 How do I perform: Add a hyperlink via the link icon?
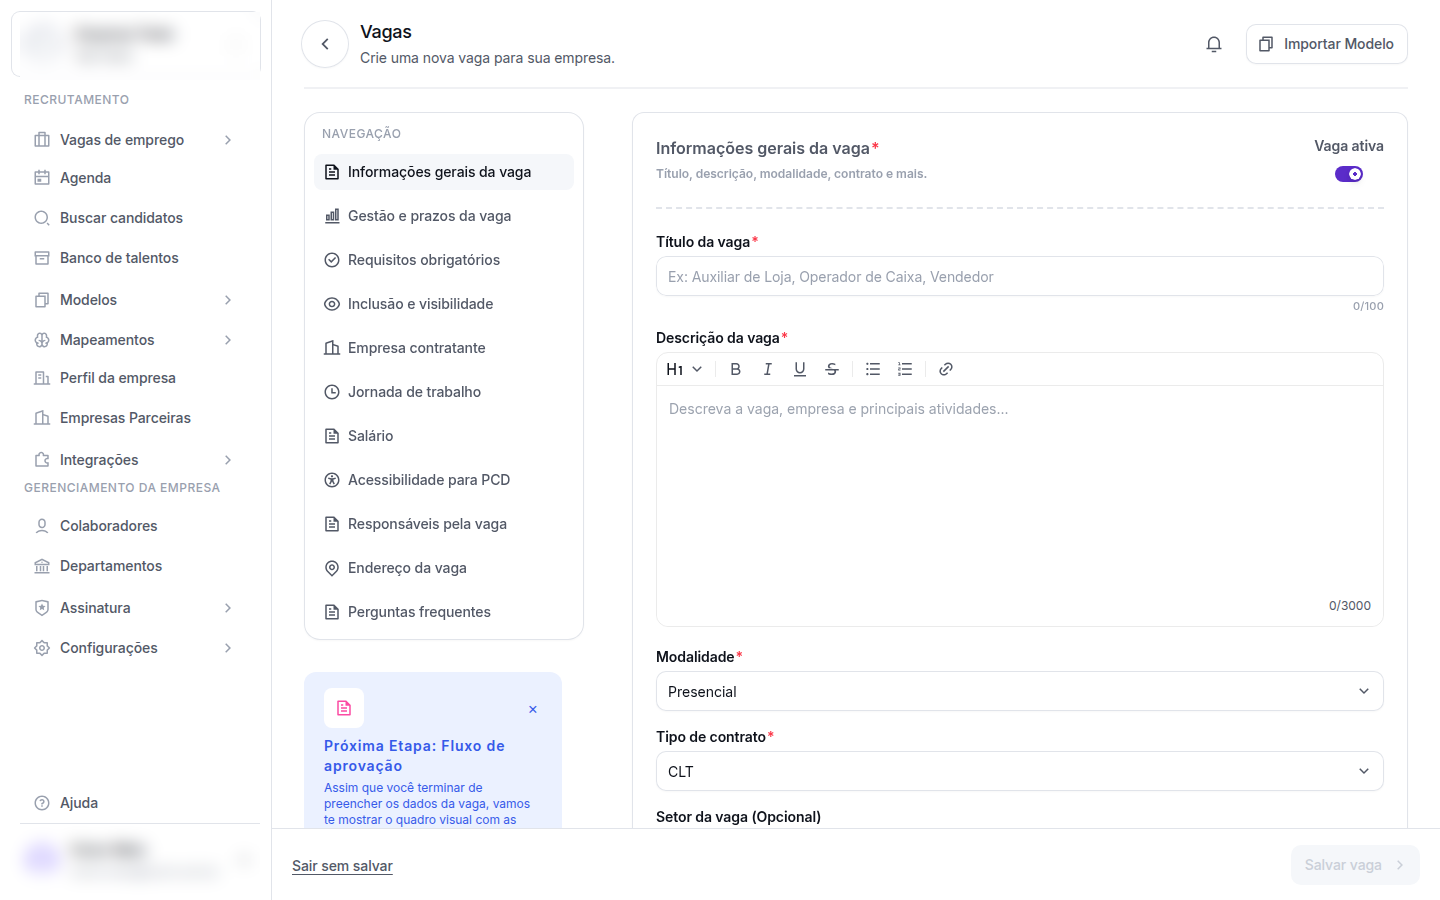[946, 369]
